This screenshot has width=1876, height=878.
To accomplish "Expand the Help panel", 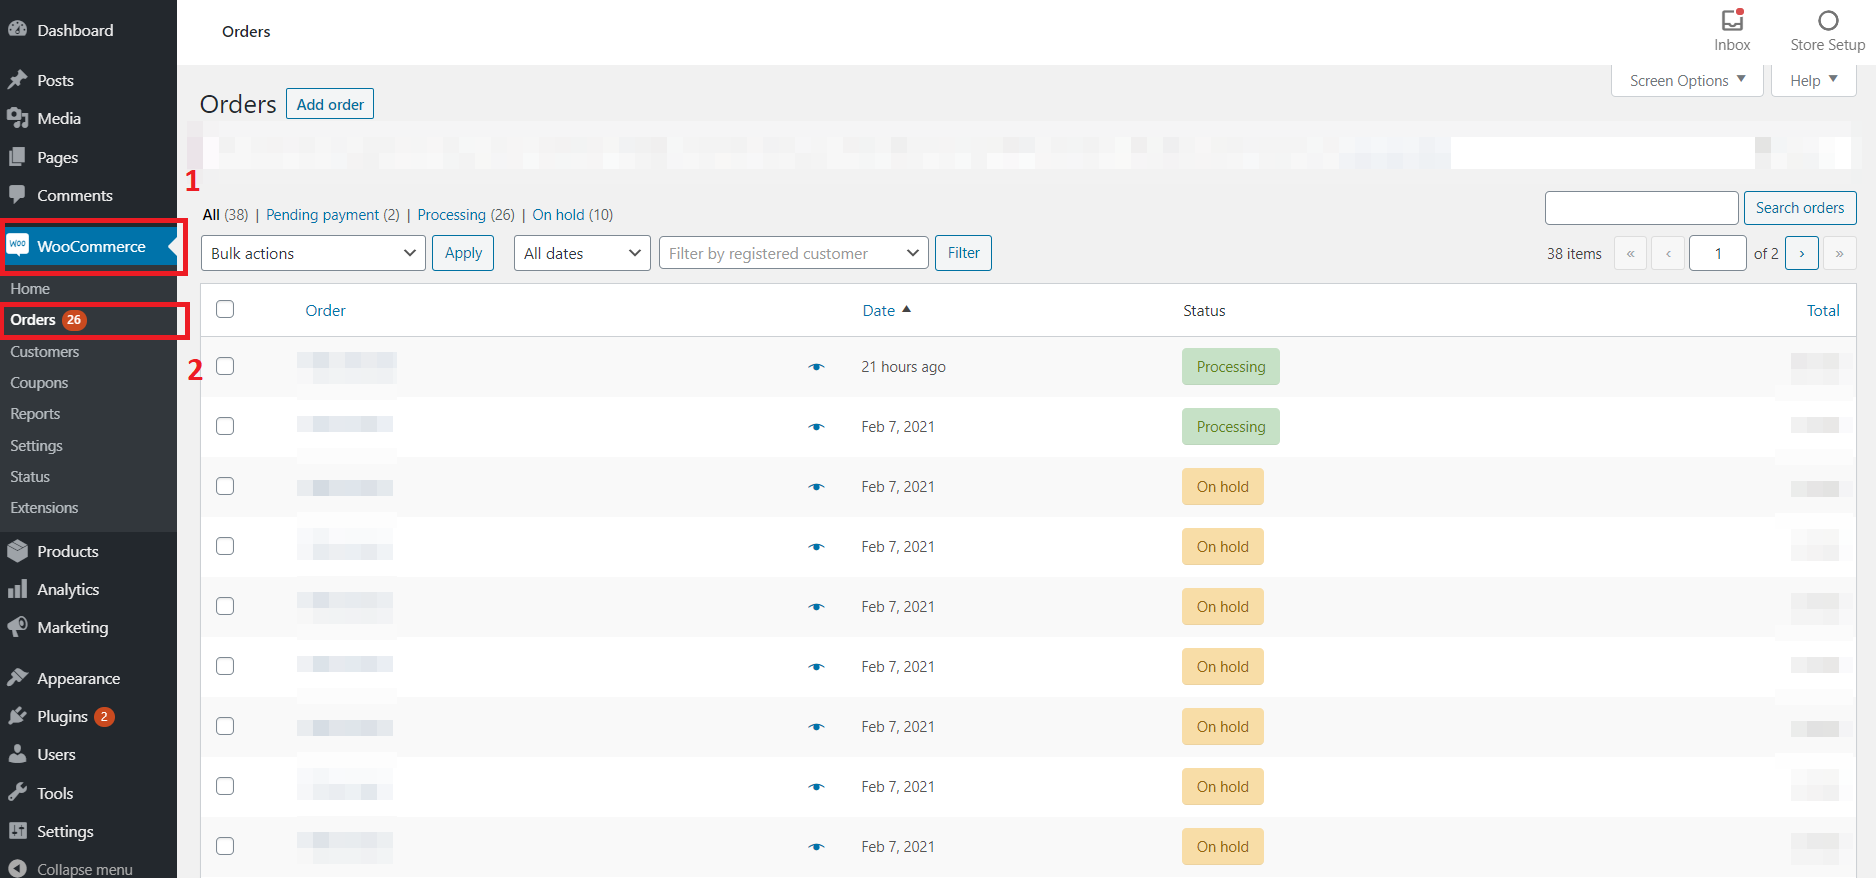I will pyautogui.click(x=1813, y=81).
